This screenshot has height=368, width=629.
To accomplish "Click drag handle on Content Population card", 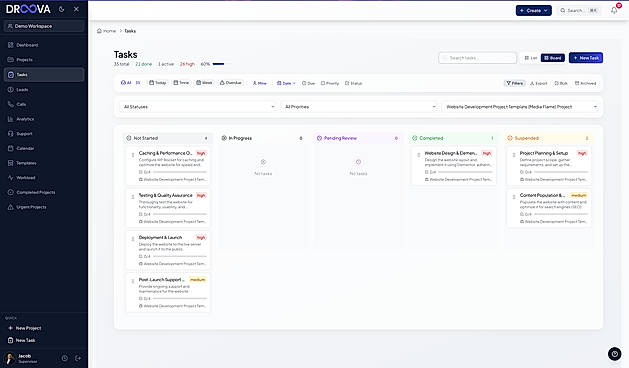I will (x=514, y=197).
